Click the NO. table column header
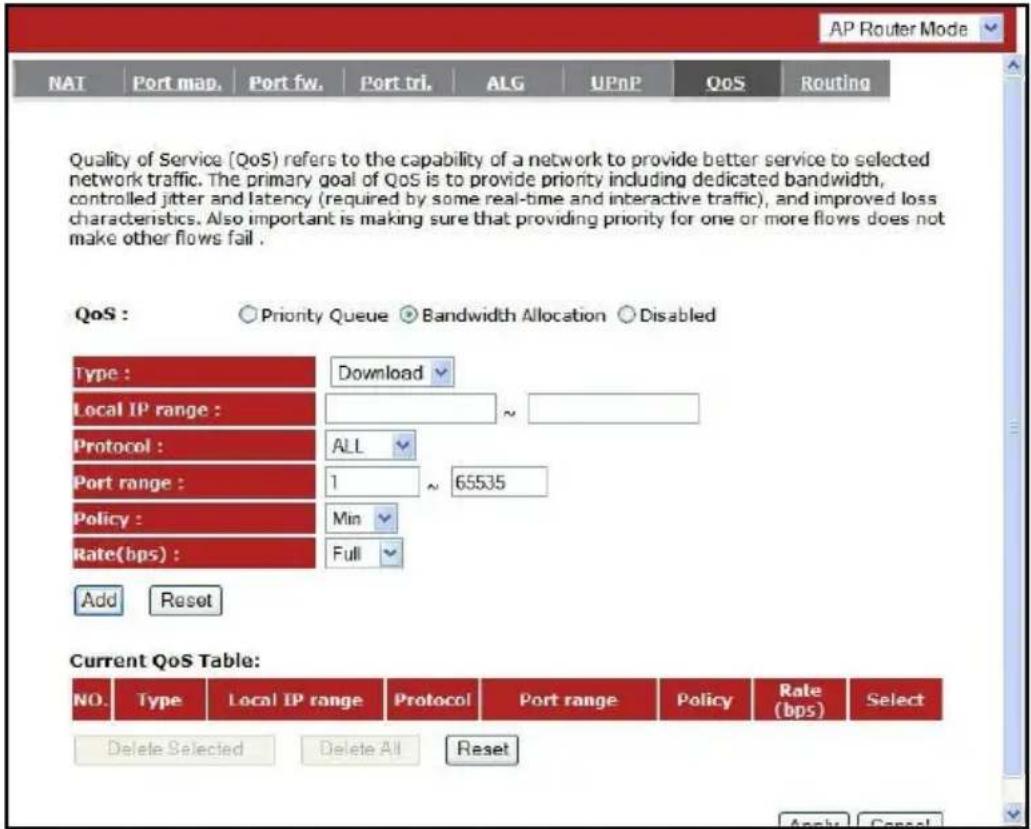Screen dimensions: 1031x829 pyautogui.click(x=91, y=700)
